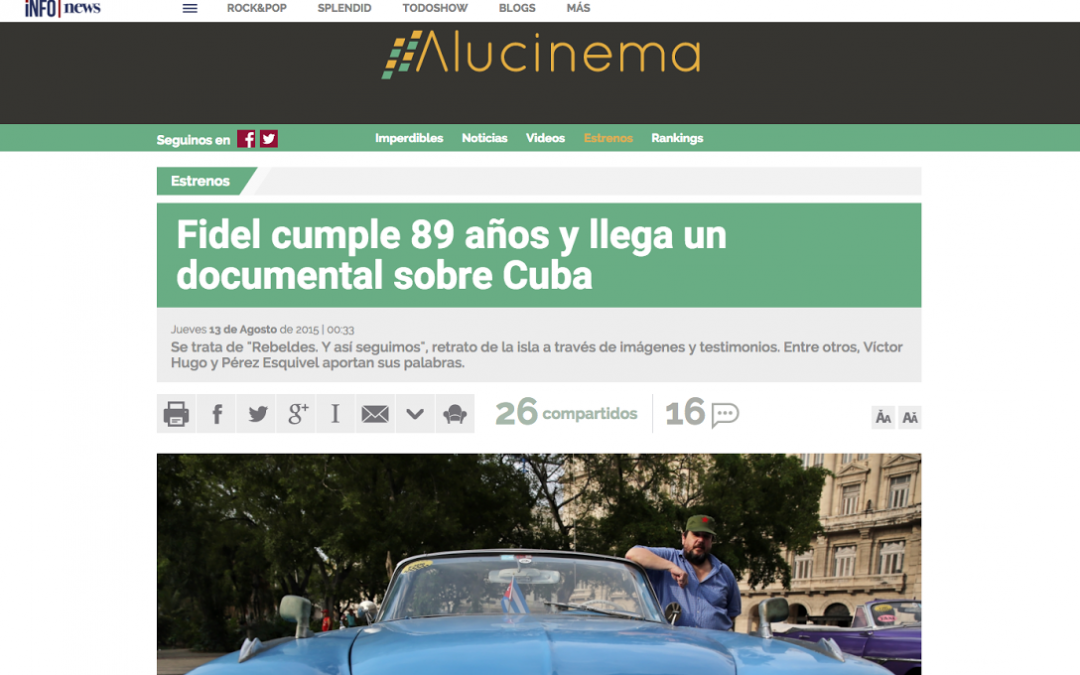
Task: Open Alucinema's Twitter page from Seguinos en
Action: click(269, 139)
